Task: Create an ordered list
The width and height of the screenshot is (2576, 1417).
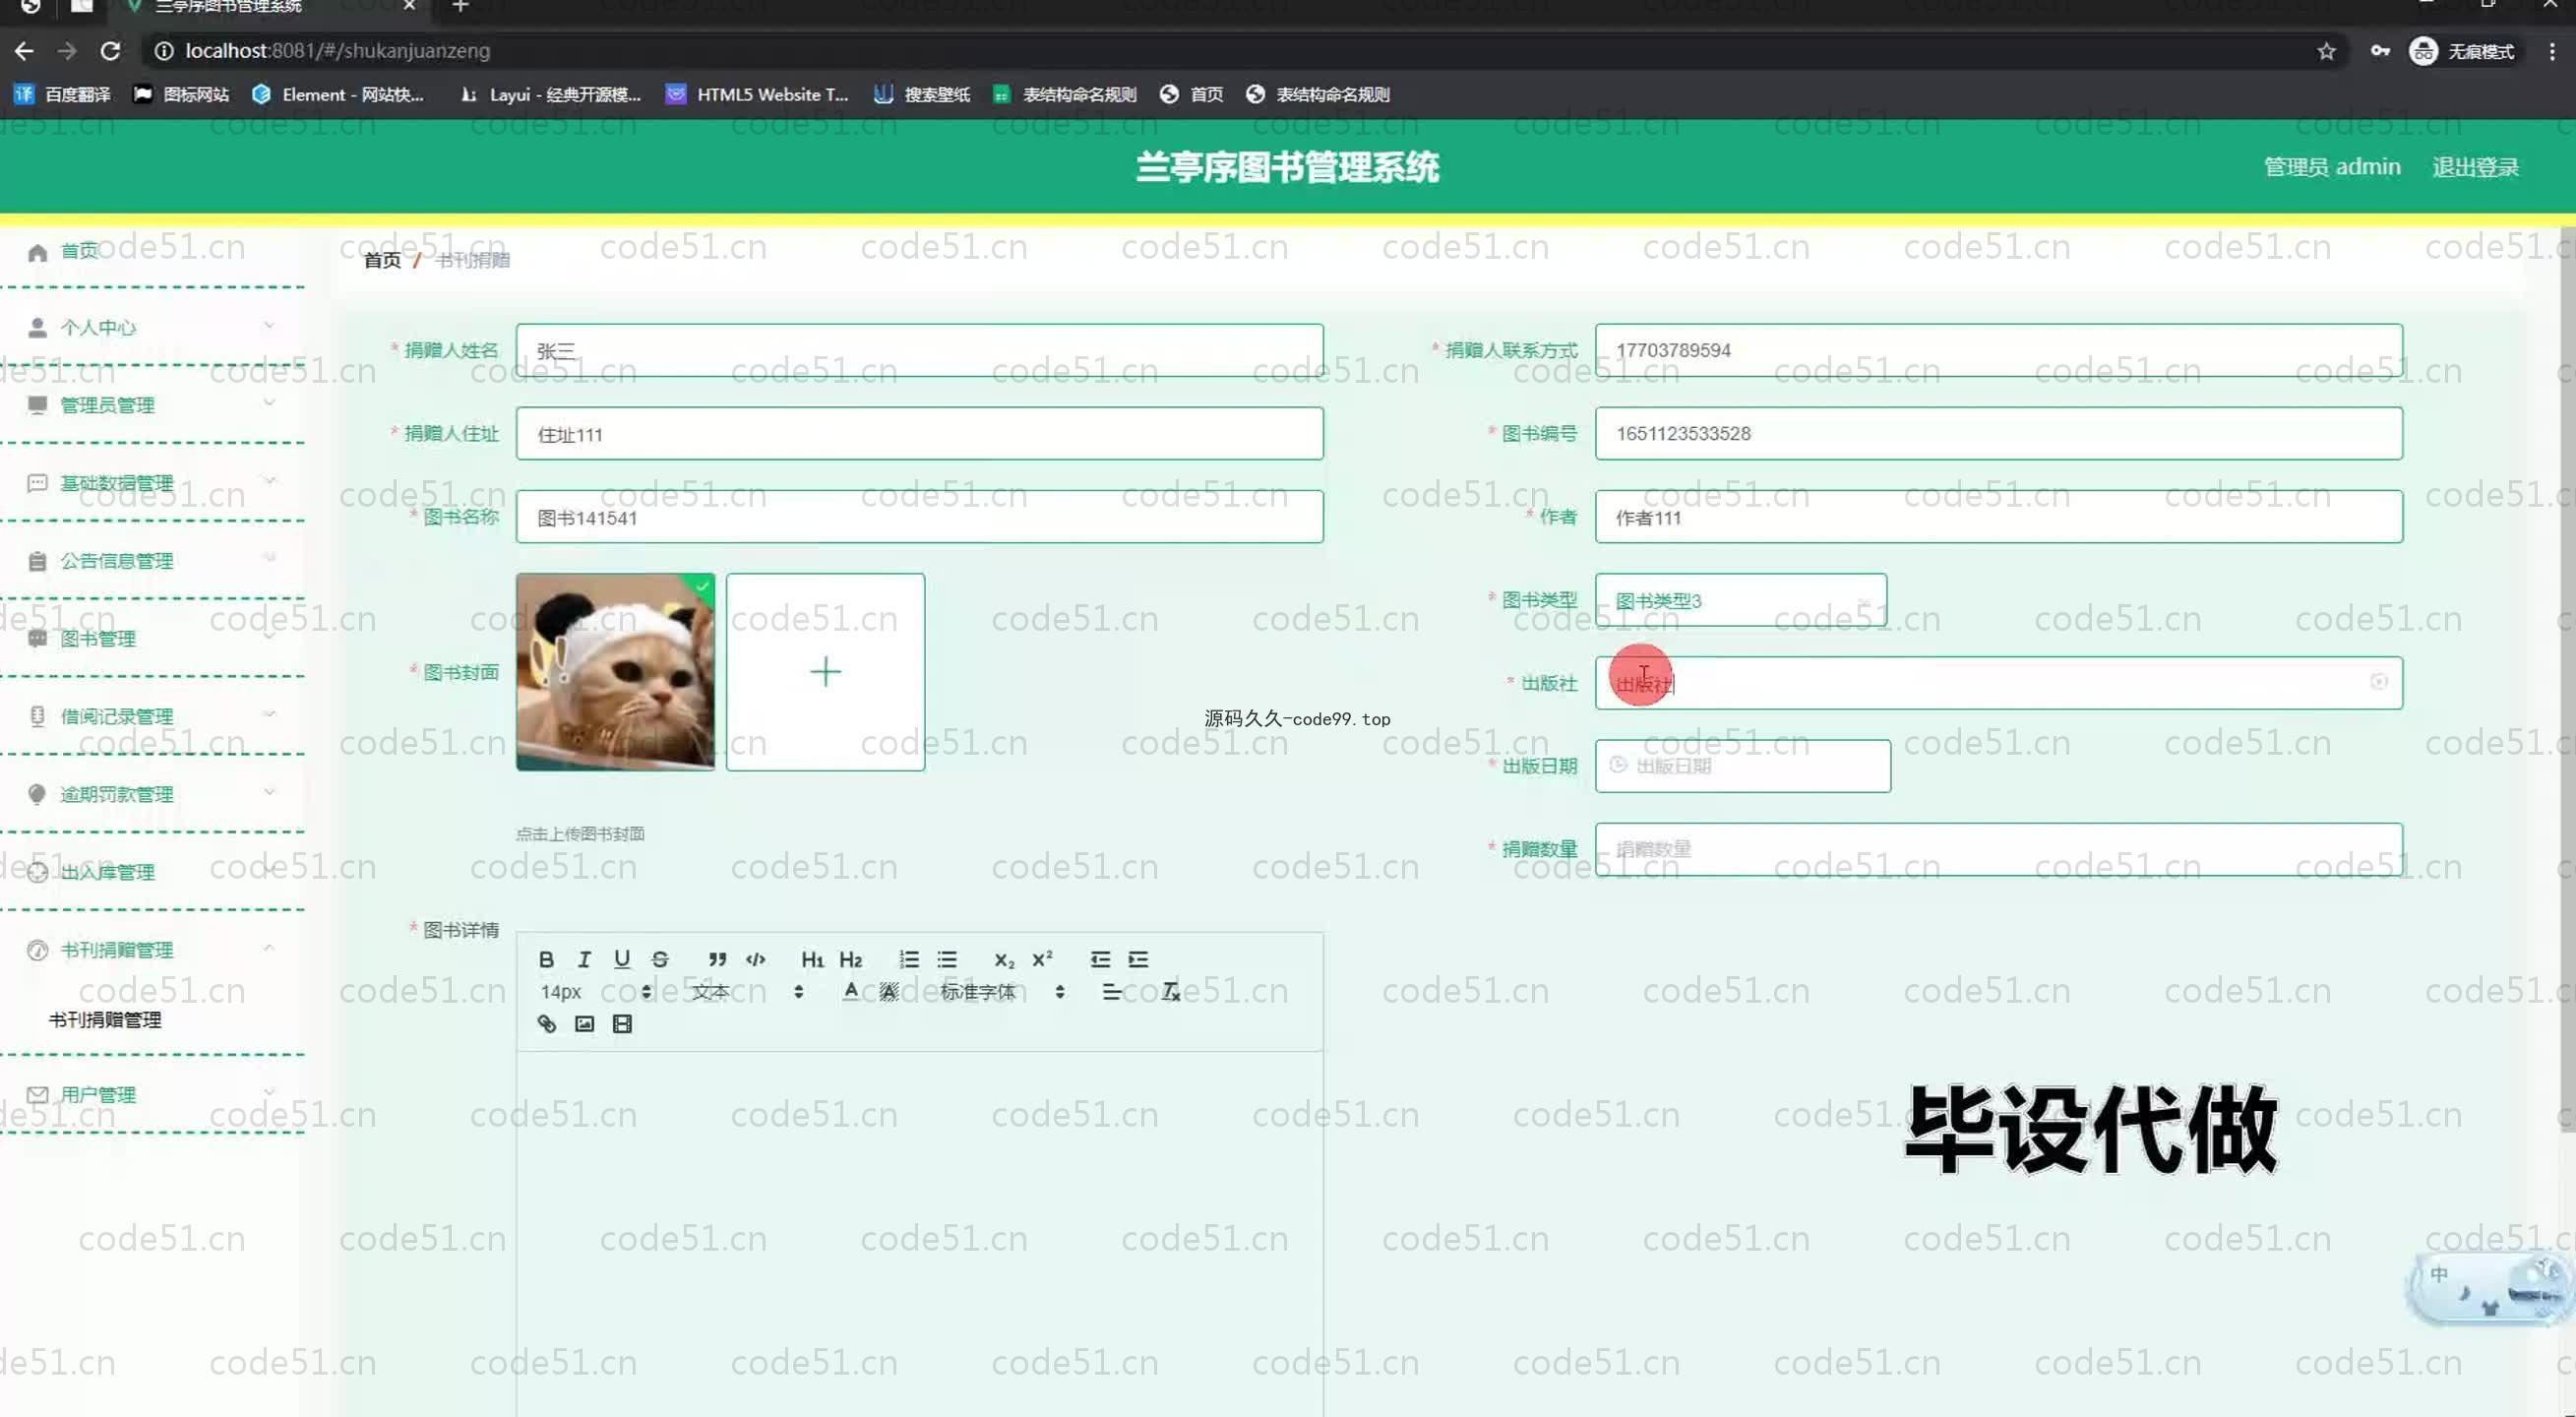Action: click(908, 959)
